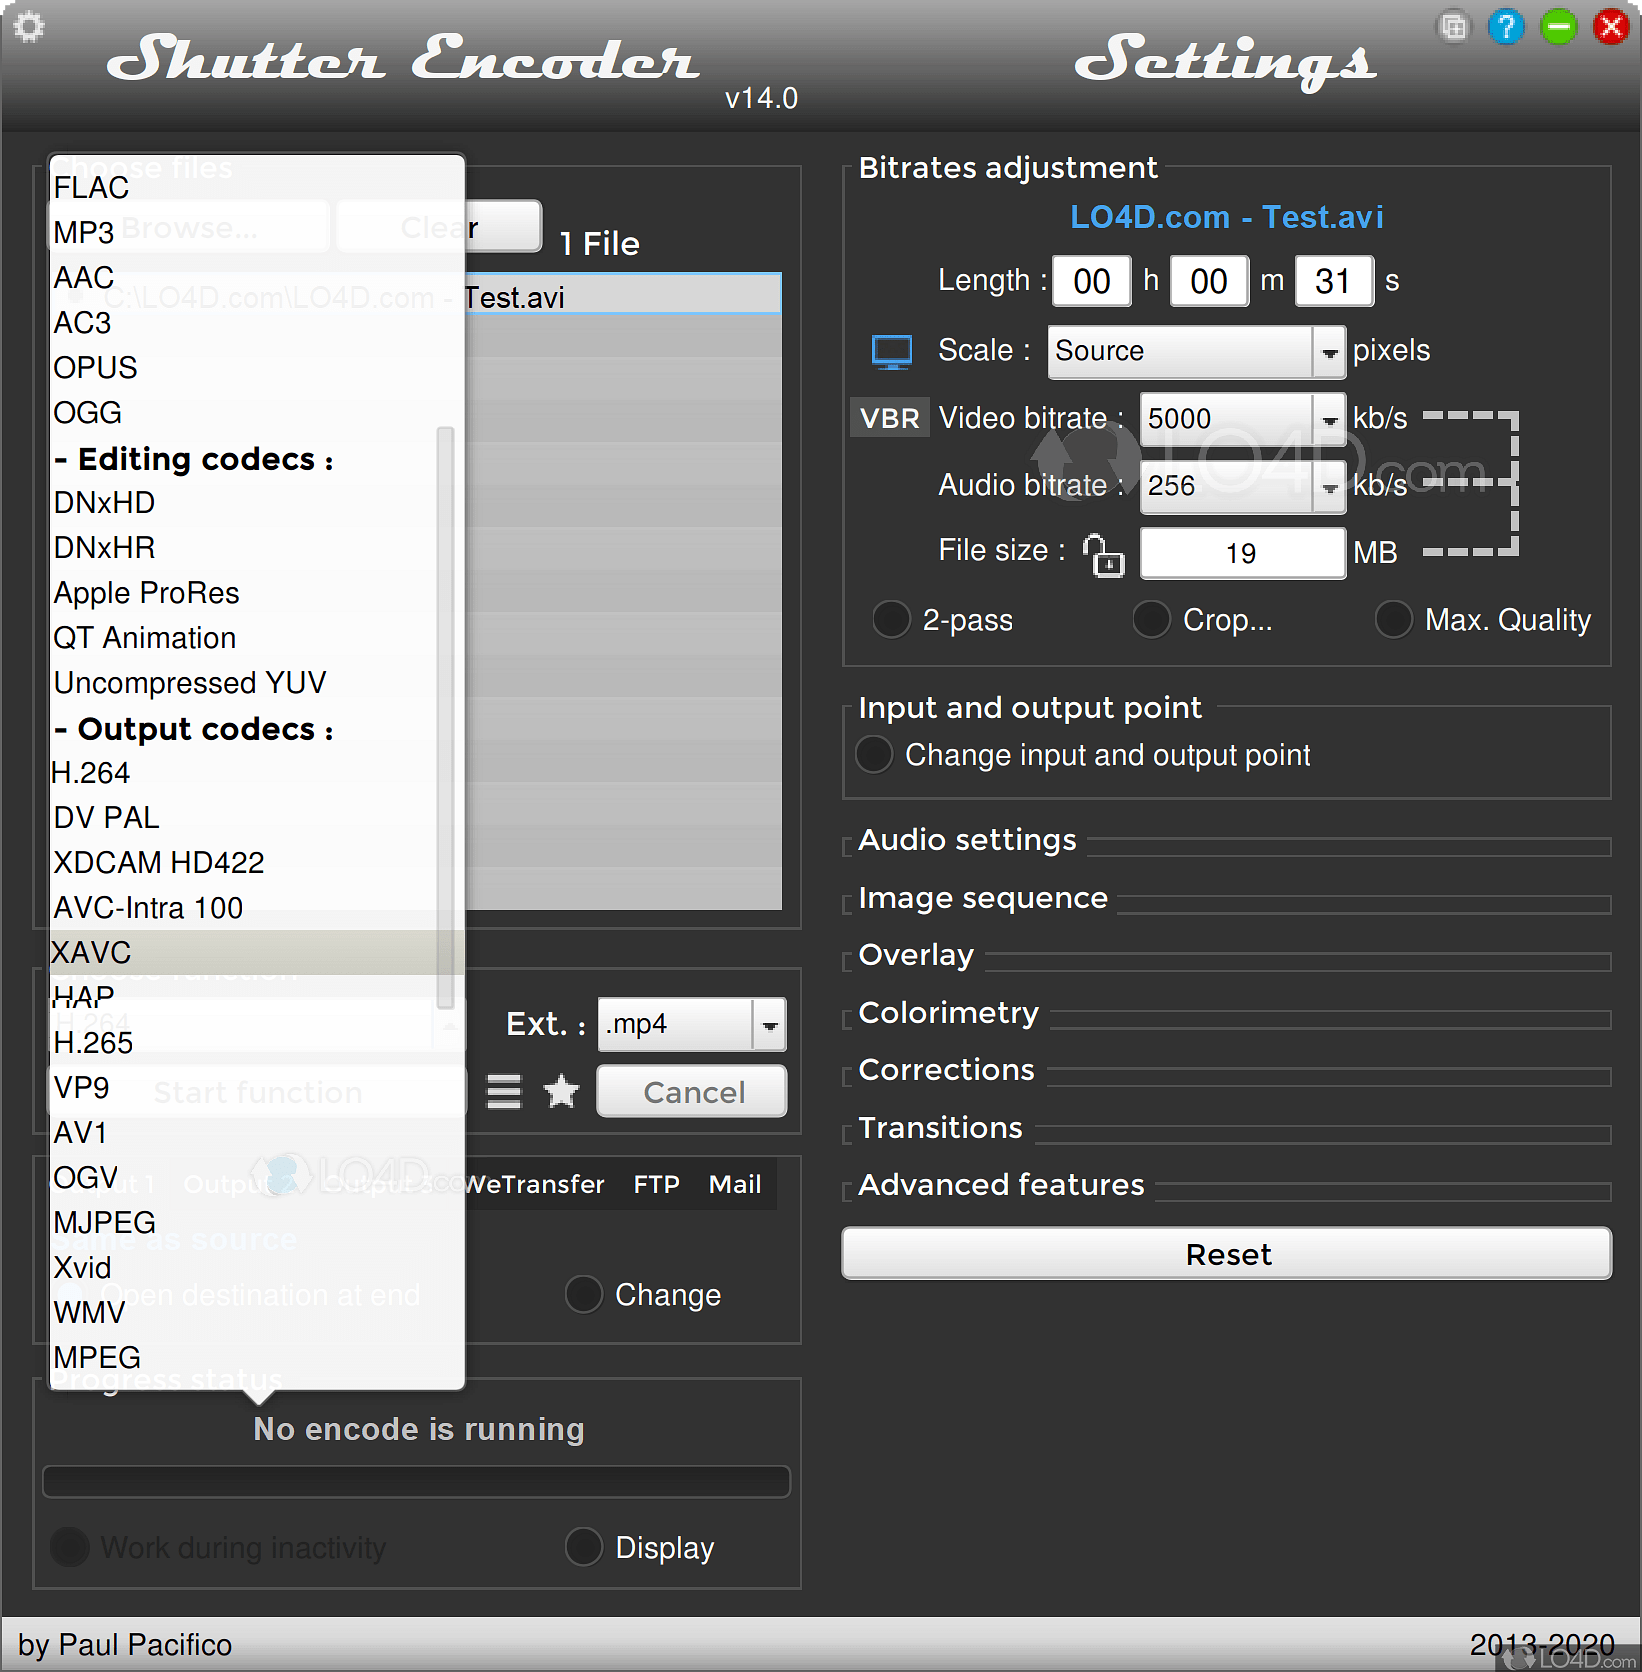Image resolution: width=1642 pixels, height=1672 pixels.
Task: Choose AC3 in the codec list
Action: (257, 322)
